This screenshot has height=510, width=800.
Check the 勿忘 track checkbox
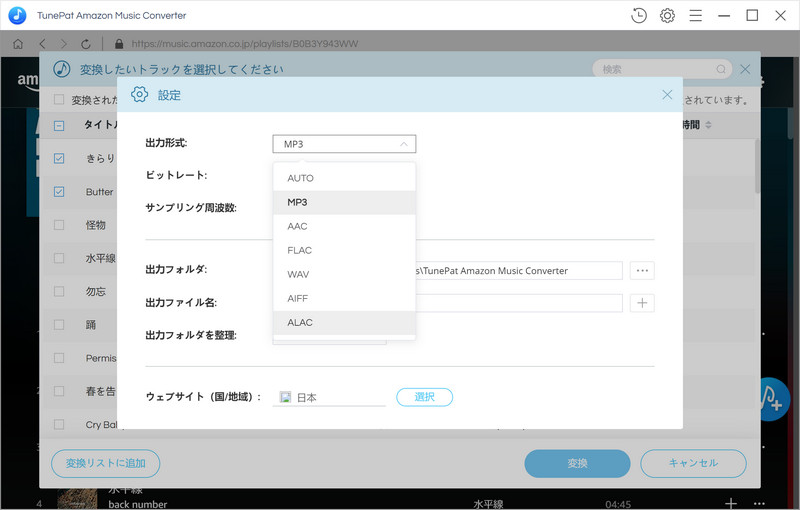point(59,291)
